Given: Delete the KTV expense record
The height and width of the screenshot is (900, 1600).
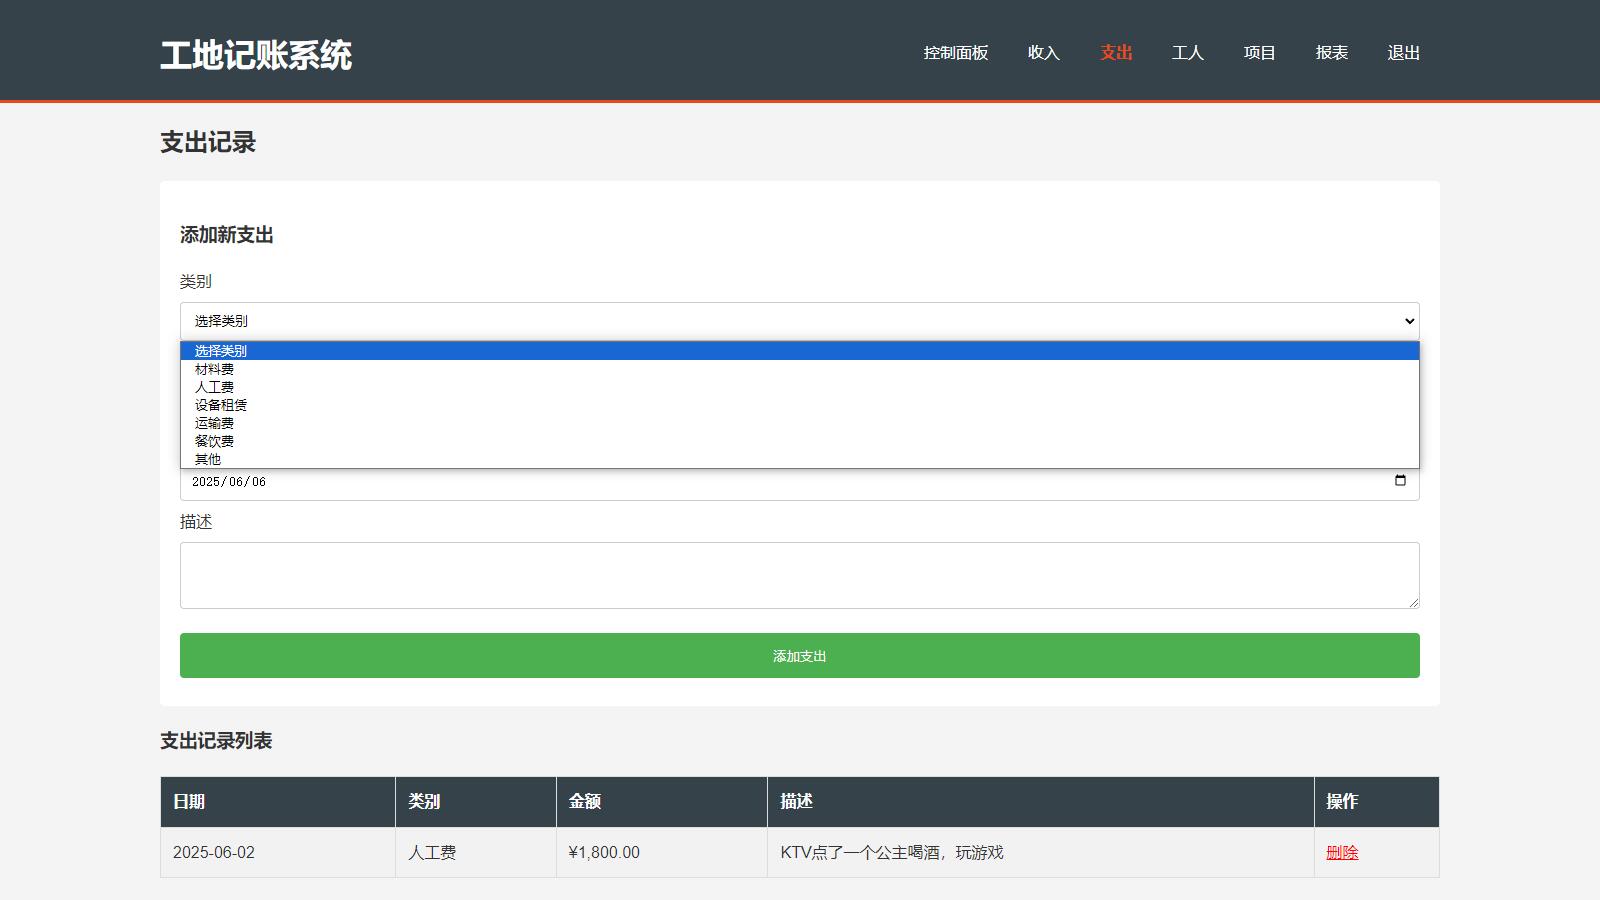Looking at the screenshot, I should point(1342,853).
